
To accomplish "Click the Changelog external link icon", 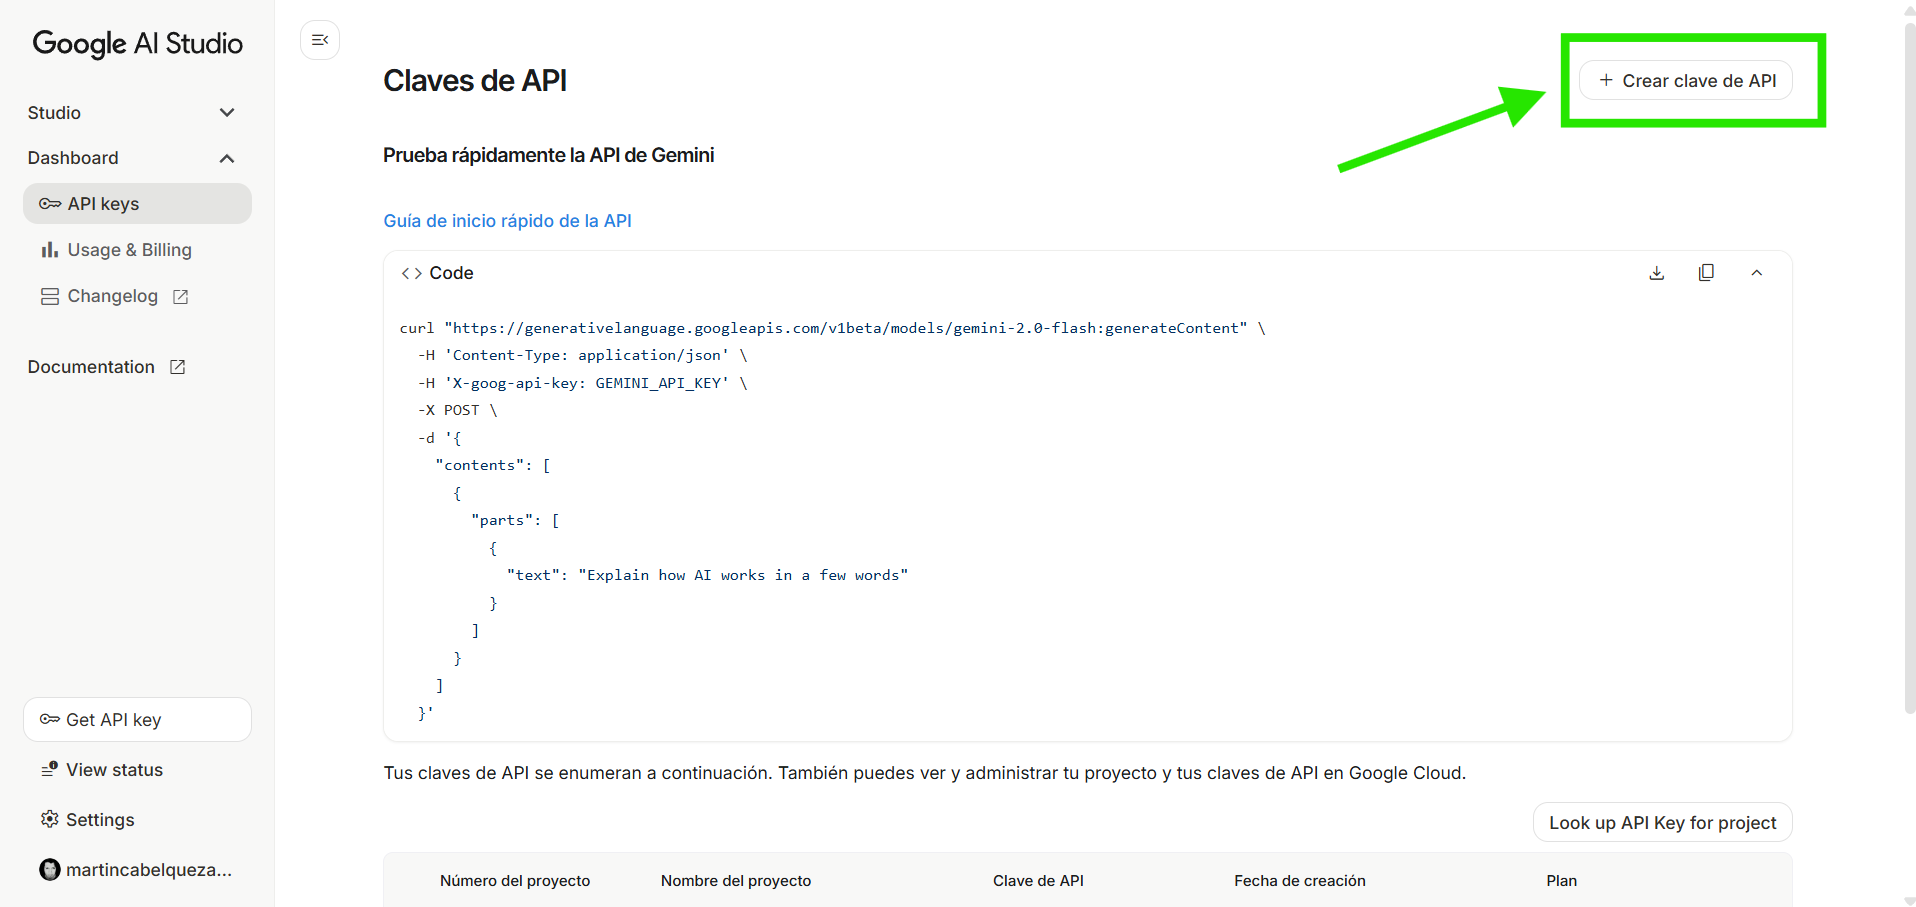I will (x=180, y=297).
